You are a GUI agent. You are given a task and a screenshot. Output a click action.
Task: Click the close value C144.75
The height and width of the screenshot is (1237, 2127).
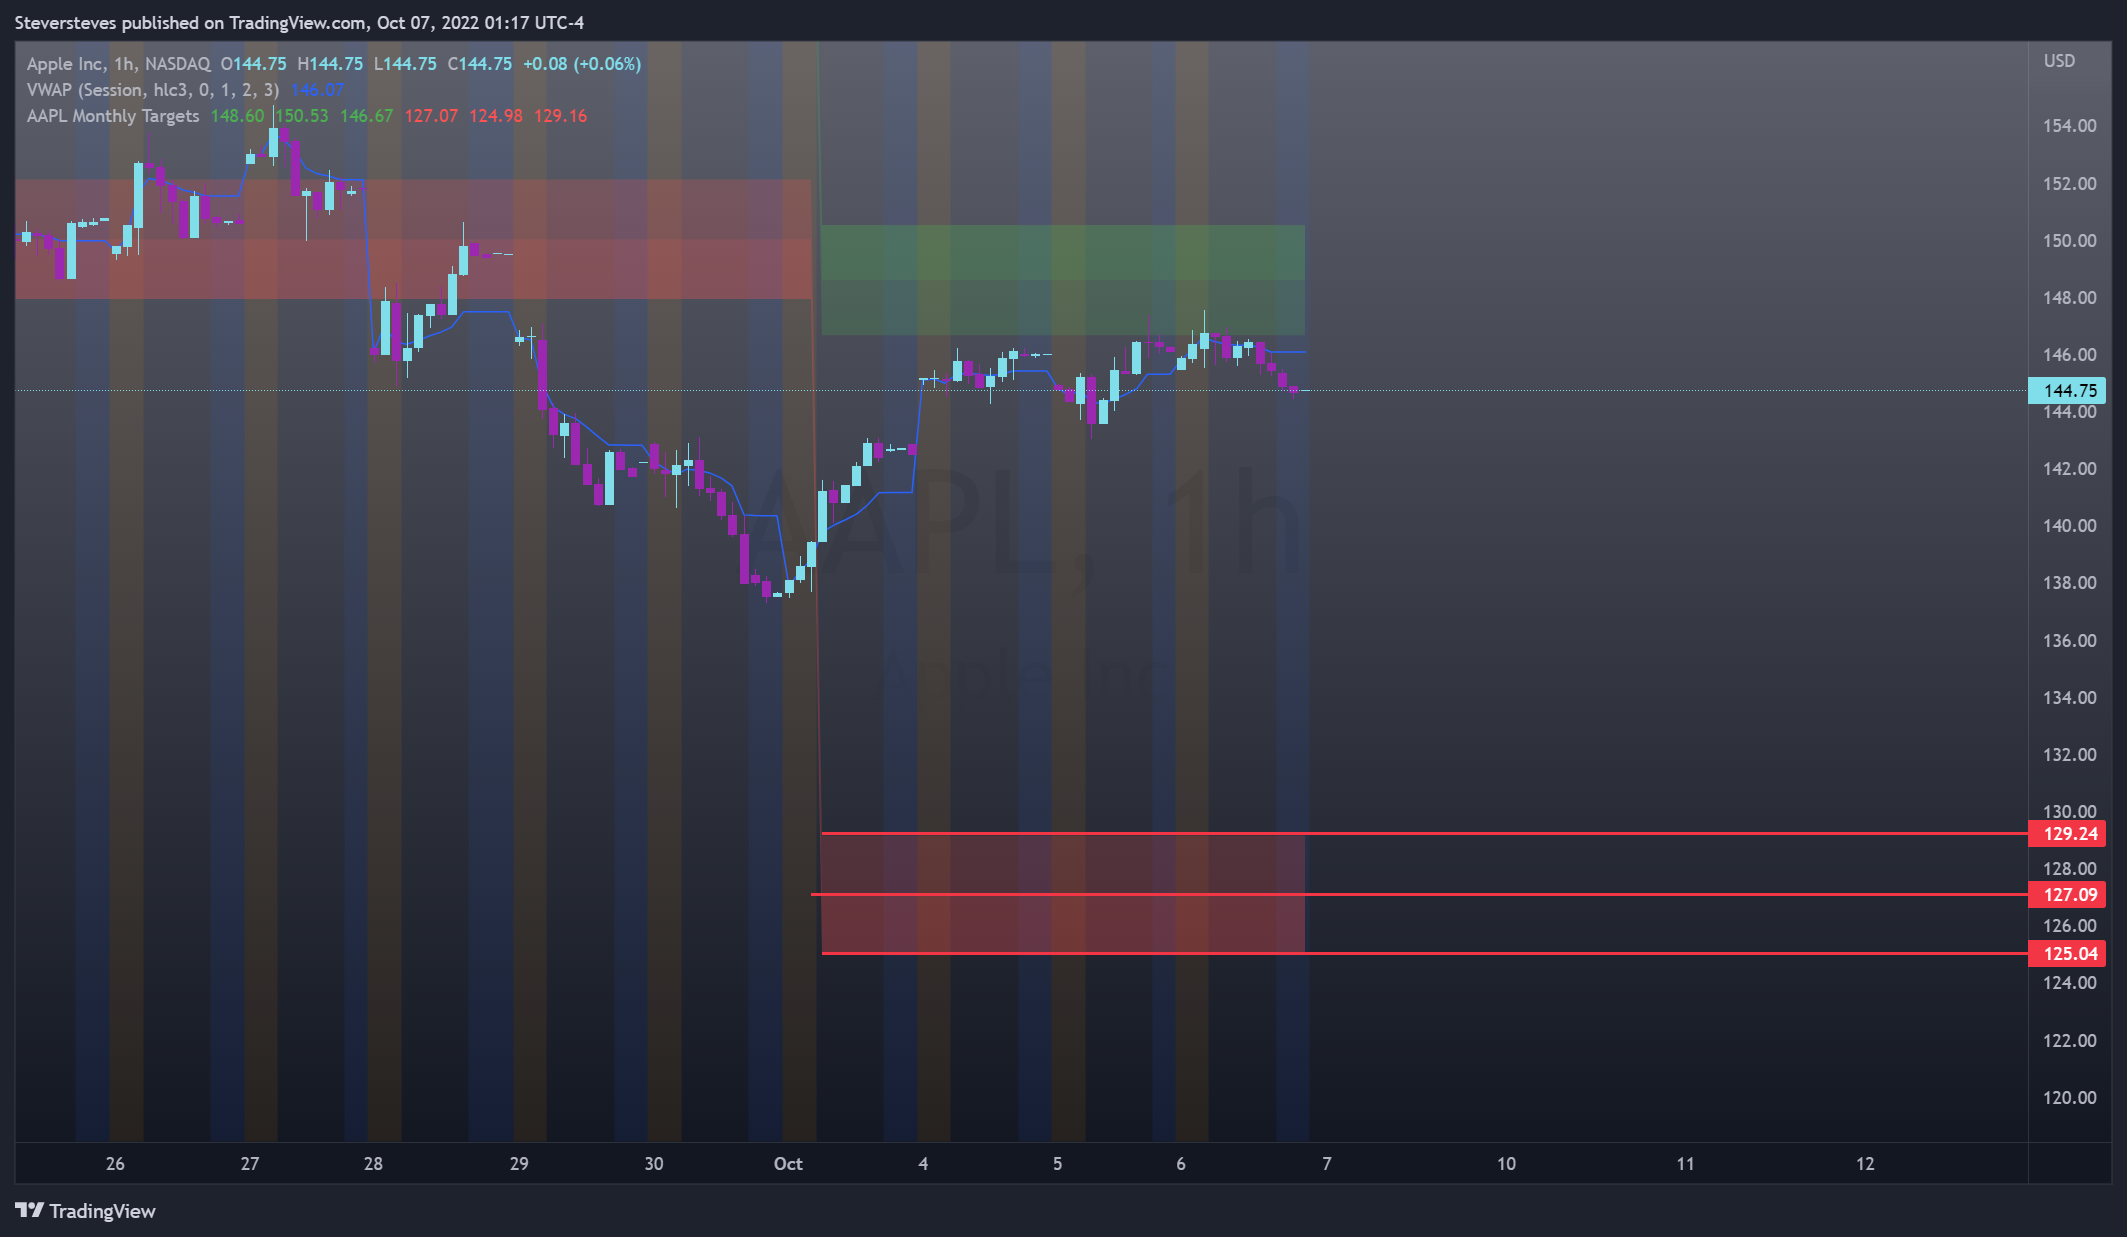[479, 64]
